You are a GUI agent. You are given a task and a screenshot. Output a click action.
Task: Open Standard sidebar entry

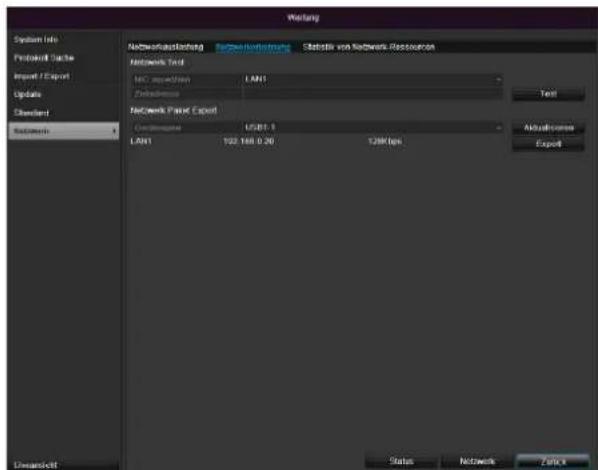coord(31,113)
